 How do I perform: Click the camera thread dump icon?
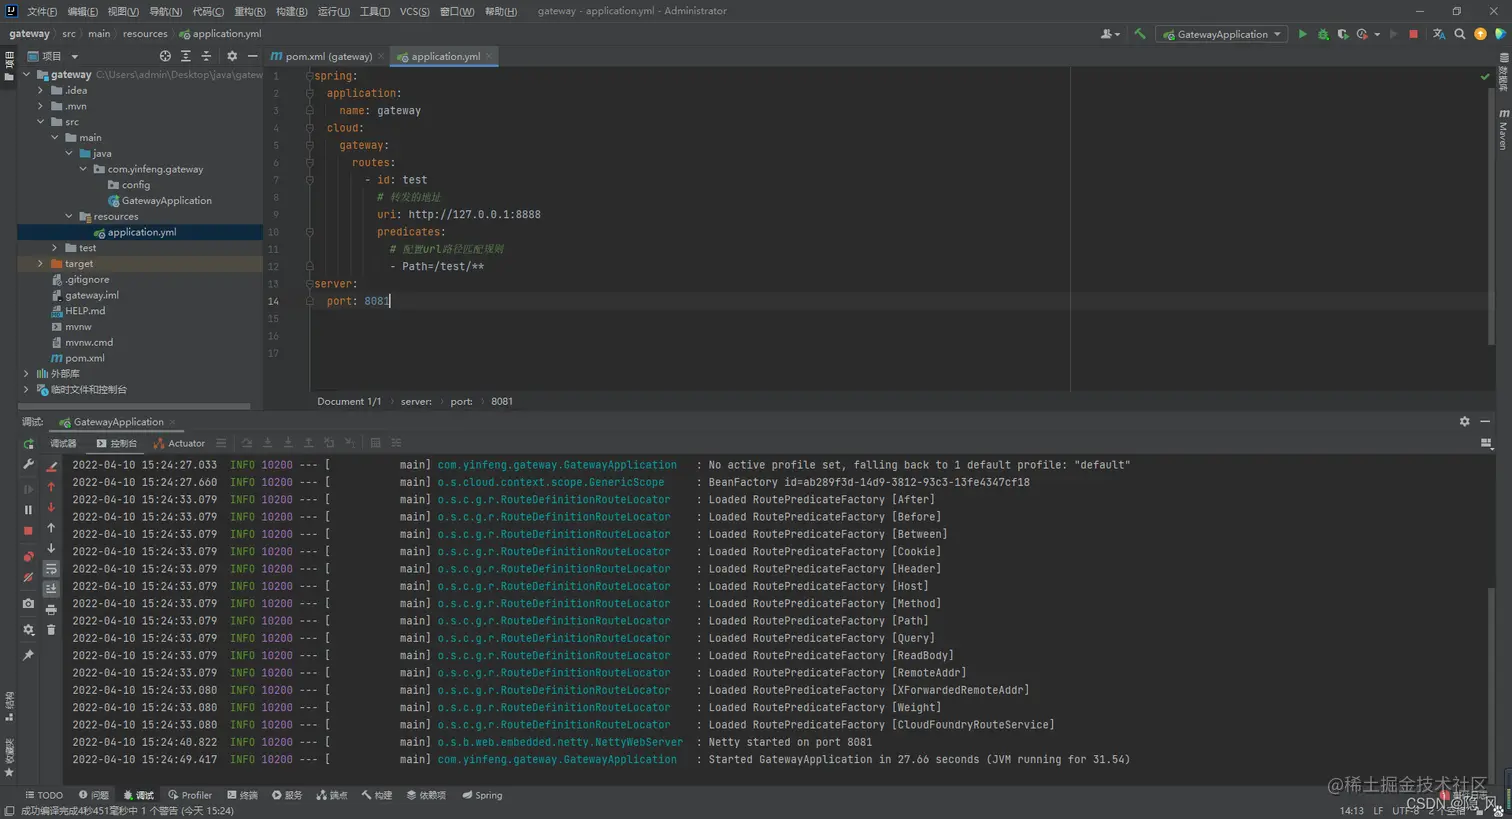[28, 604]
